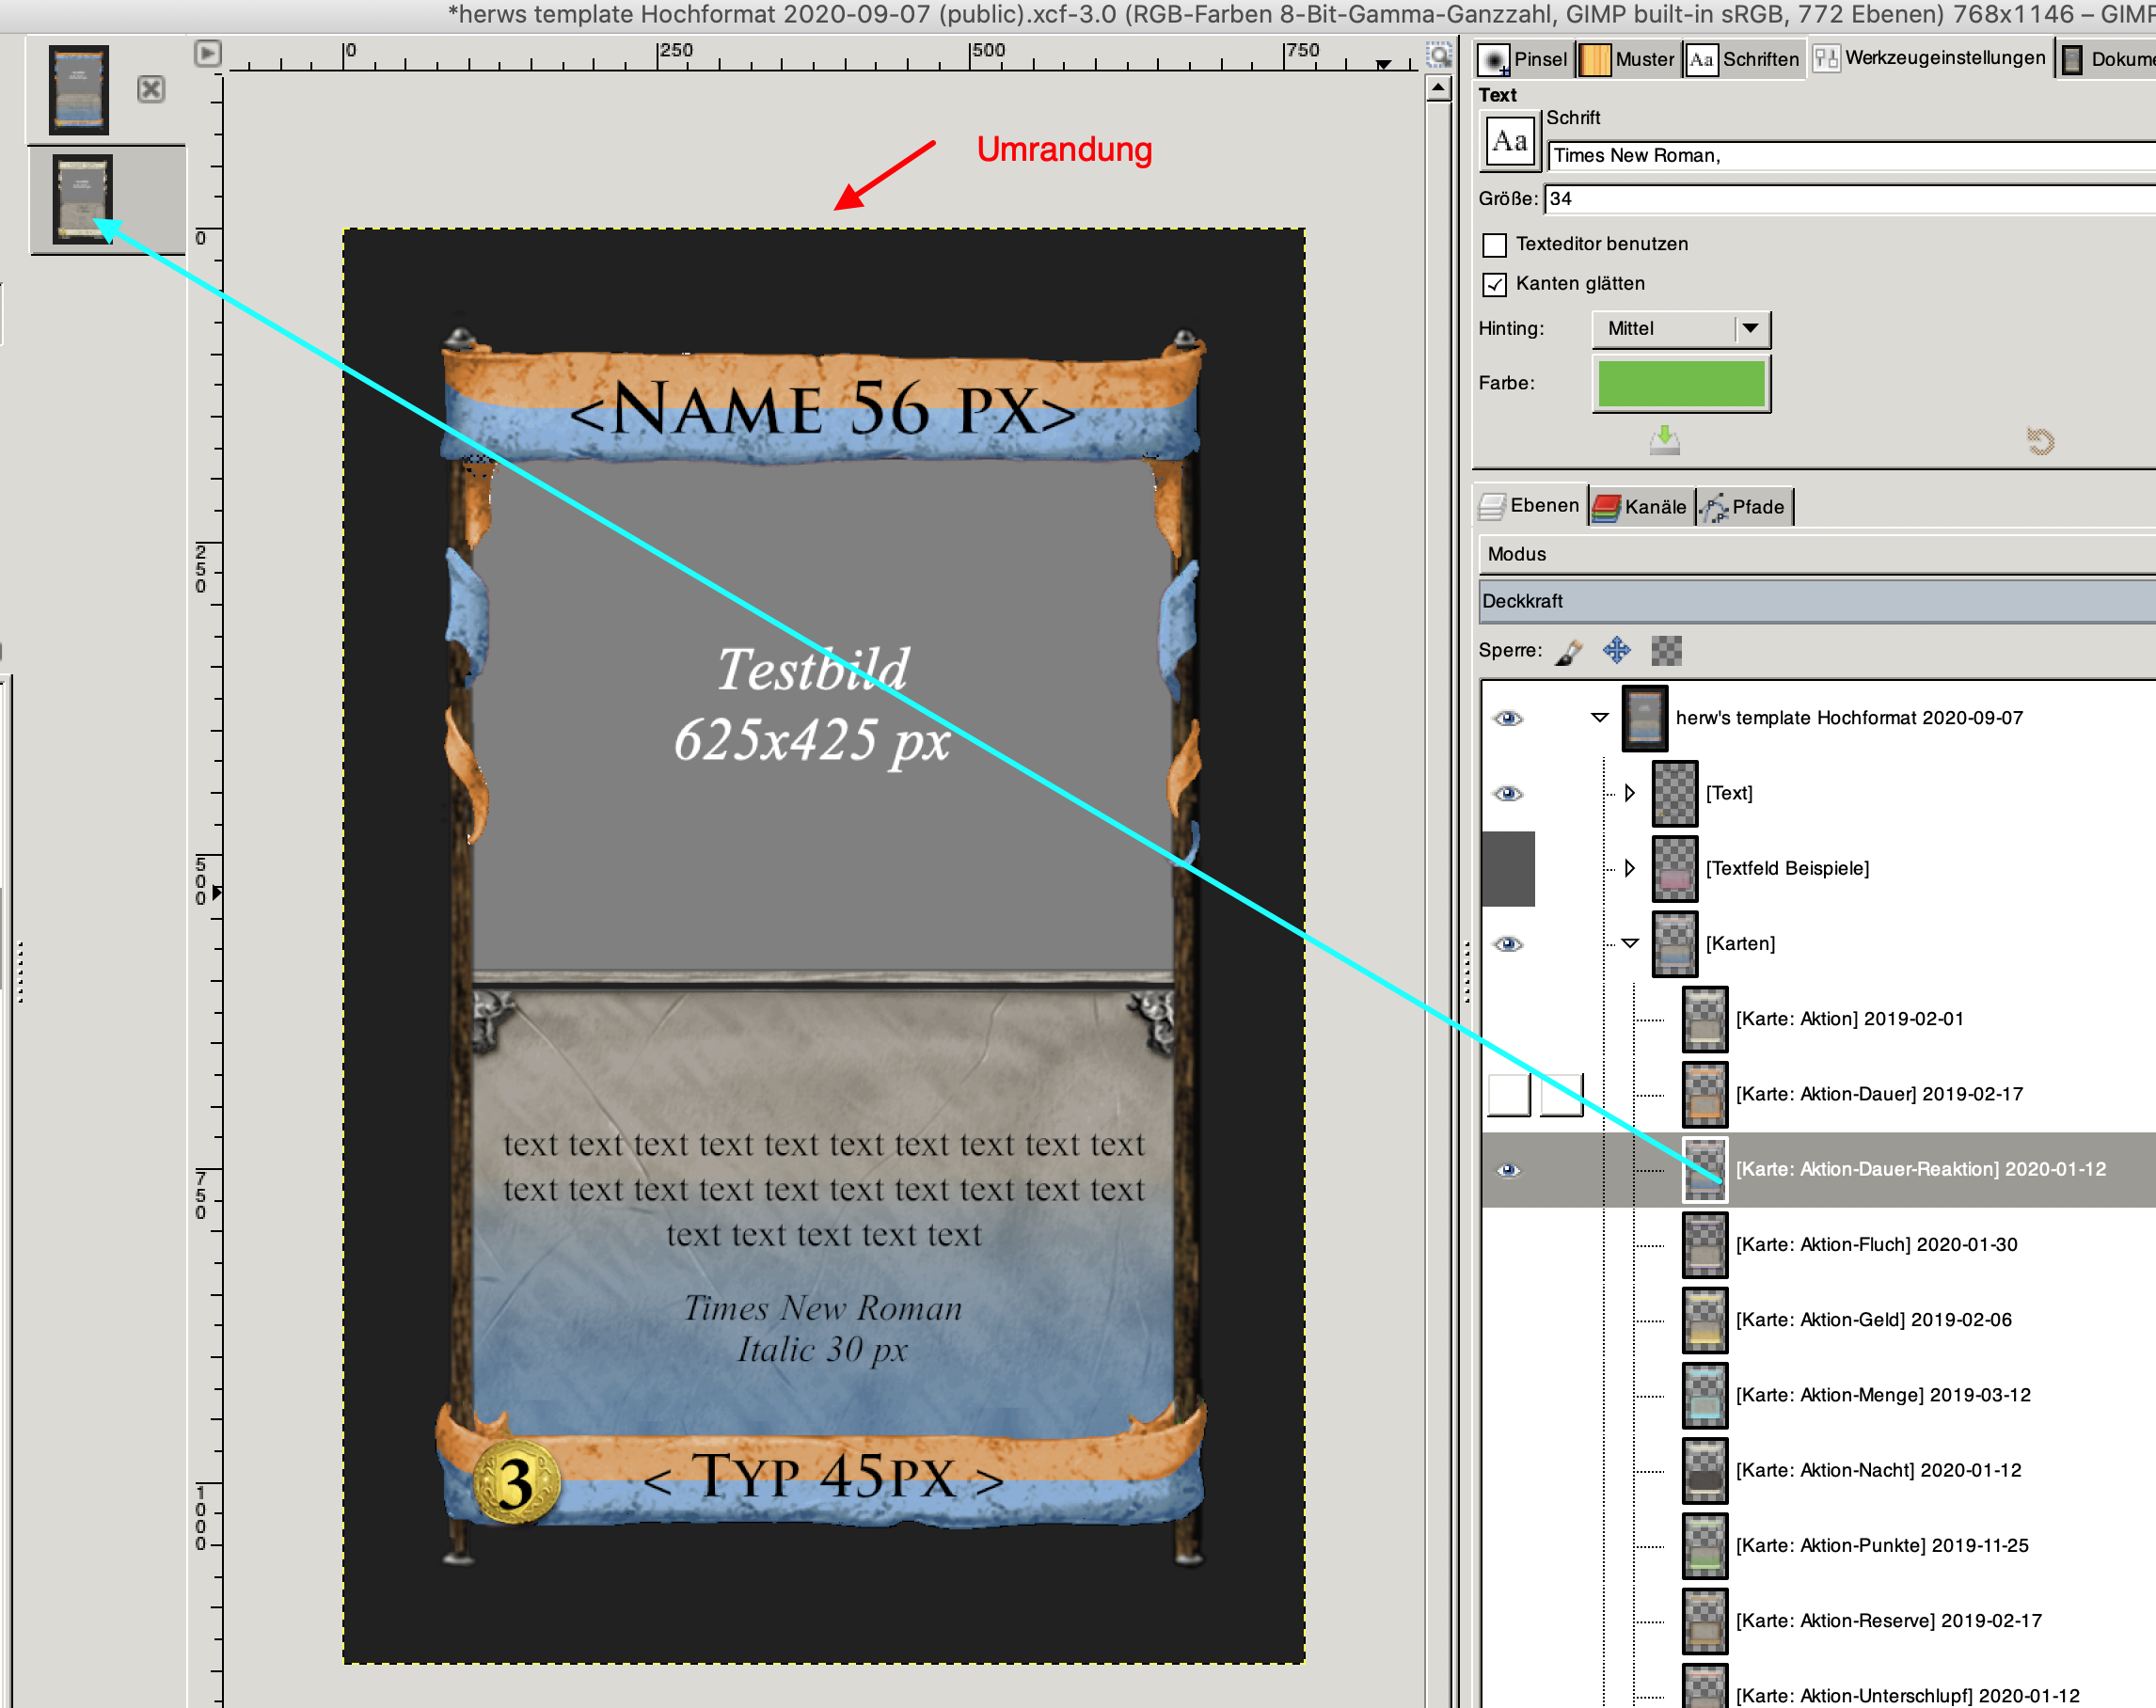Expand the [Textfeld Beispiele] layer group
Viewport: 2156px width, 1708px height.
pos(1630,868)
